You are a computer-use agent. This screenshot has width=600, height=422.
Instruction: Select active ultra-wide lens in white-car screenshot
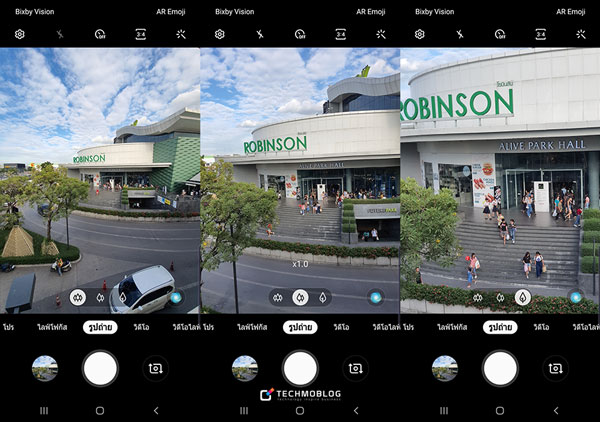(78, 297)
